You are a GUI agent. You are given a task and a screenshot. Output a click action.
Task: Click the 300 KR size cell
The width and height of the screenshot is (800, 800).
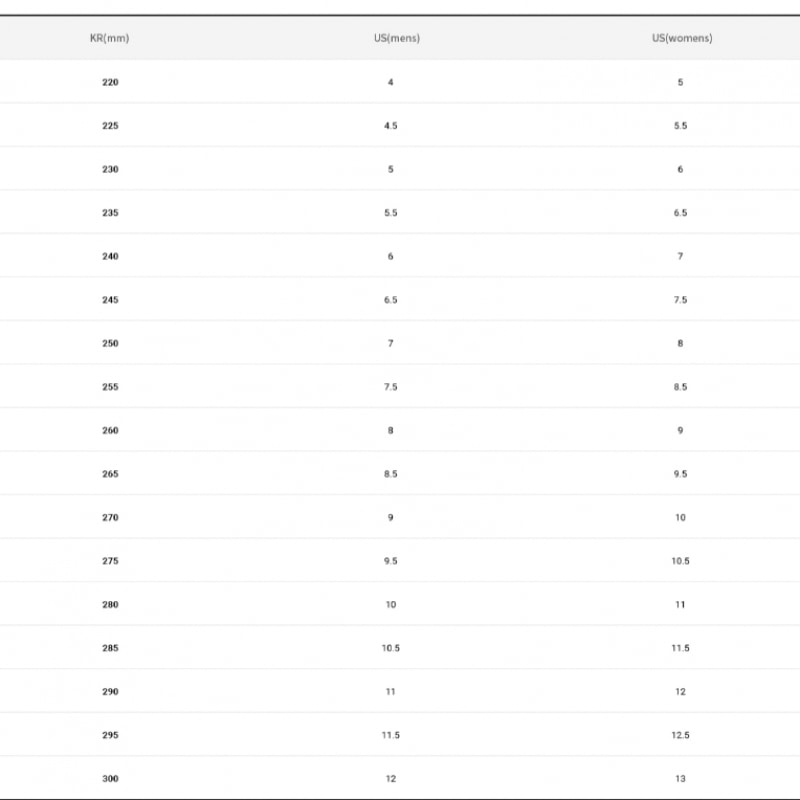click(110, 779)
